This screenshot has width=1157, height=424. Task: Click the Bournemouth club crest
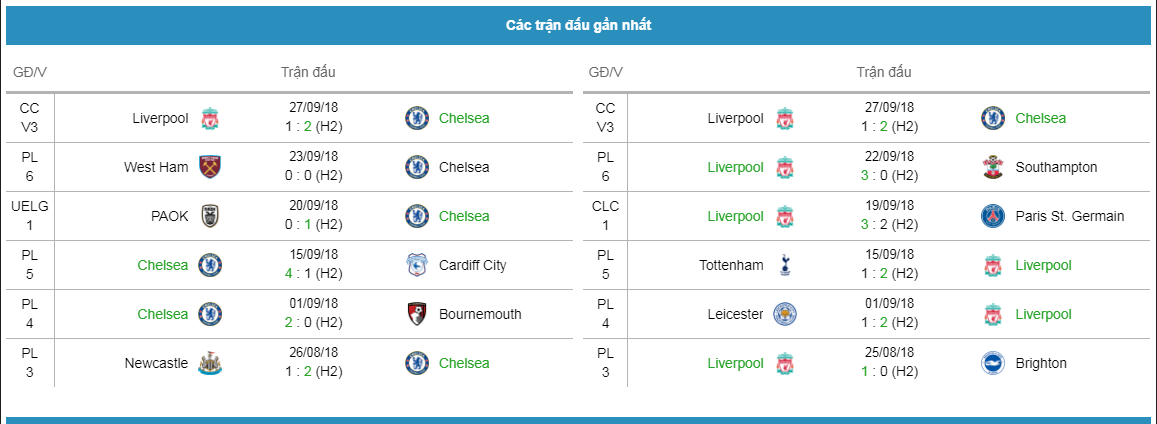click(x=417, y=314)
